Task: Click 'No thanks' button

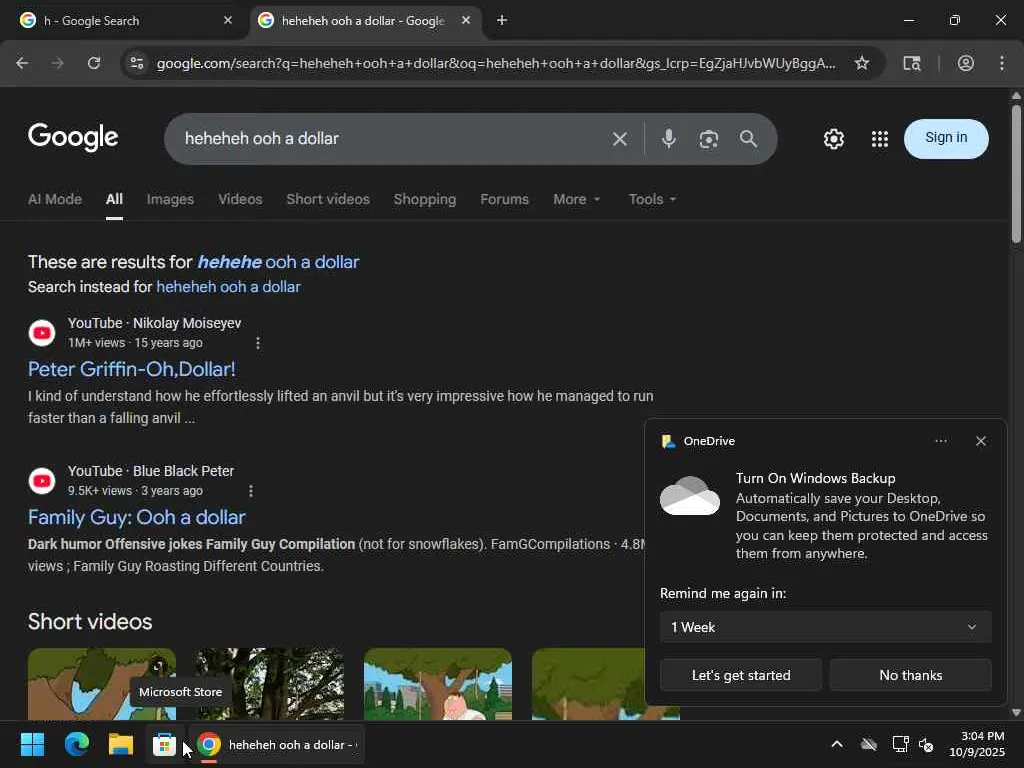Action: coord(910,675)
